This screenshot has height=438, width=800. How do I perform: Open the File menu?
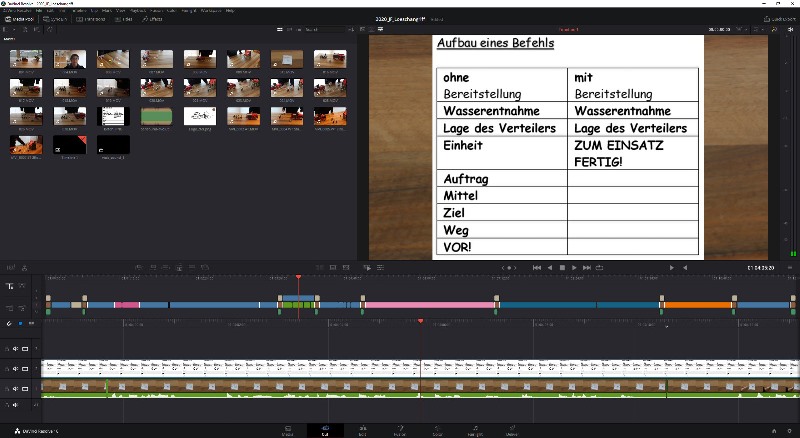pos(39,11)
